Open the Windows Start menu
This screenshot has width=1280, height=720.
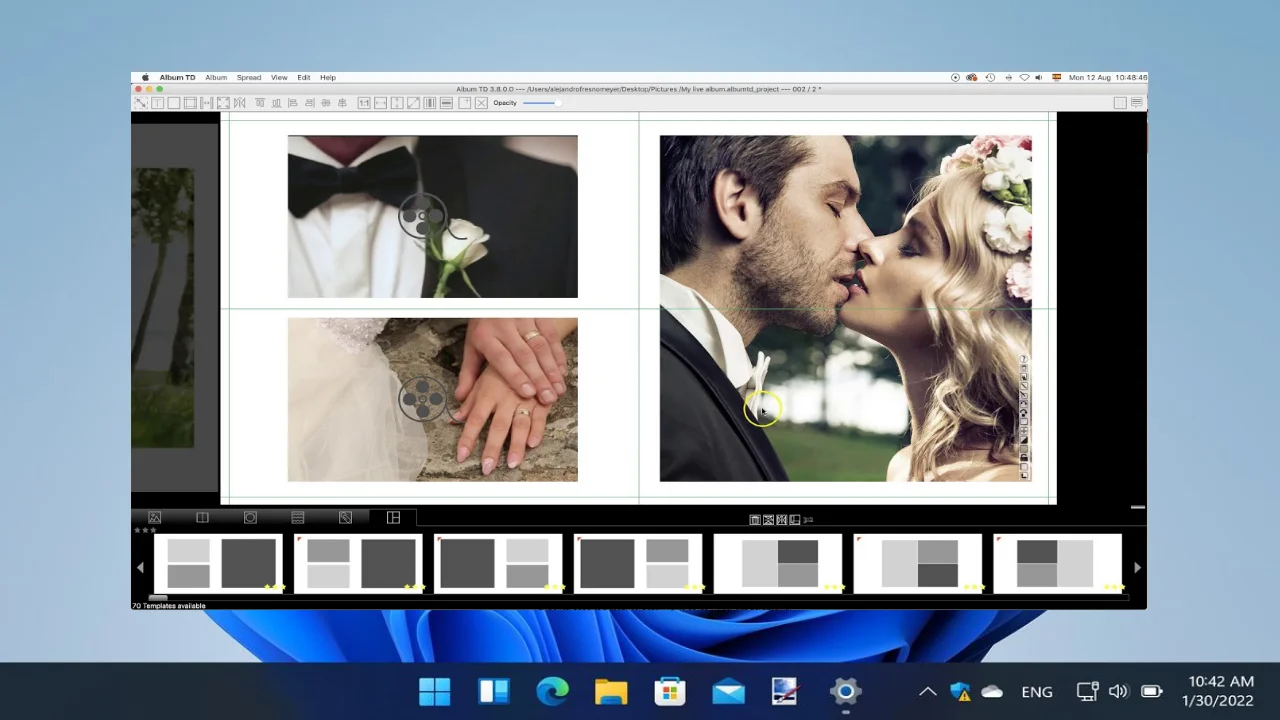(x=435, y=691)
